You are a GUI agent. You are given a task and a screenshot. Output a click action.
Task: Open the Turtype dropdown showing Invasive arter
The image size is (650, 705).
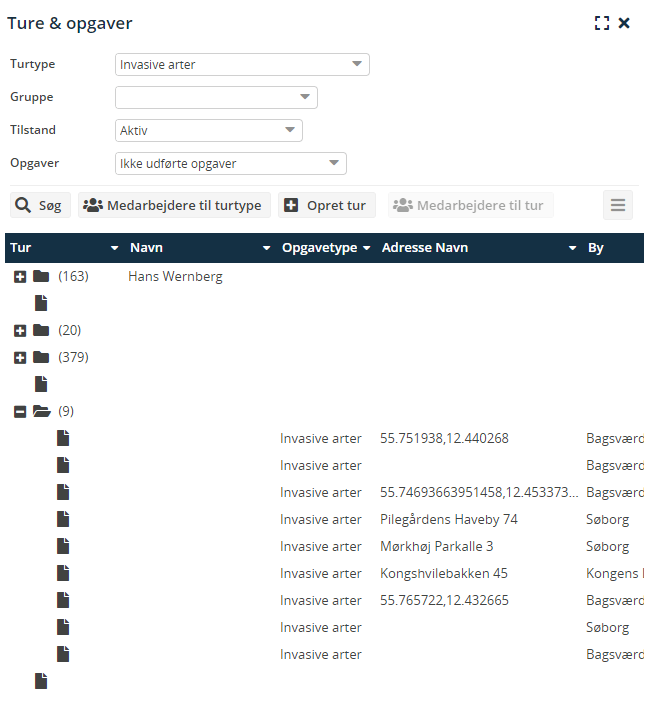(x=242, y=65)
